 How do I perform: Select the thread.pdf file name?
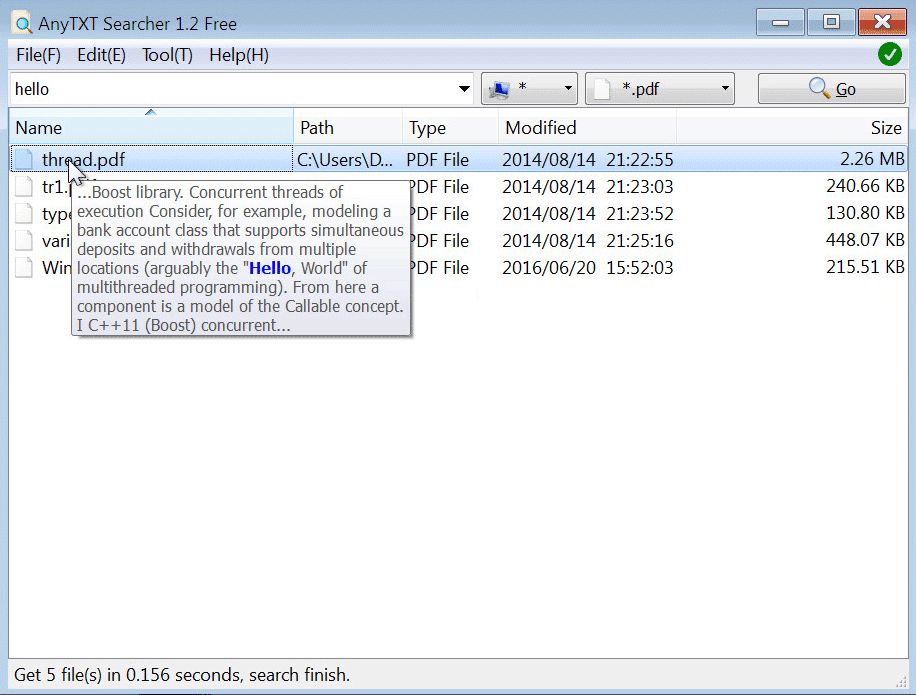click(x=84, y=159)
